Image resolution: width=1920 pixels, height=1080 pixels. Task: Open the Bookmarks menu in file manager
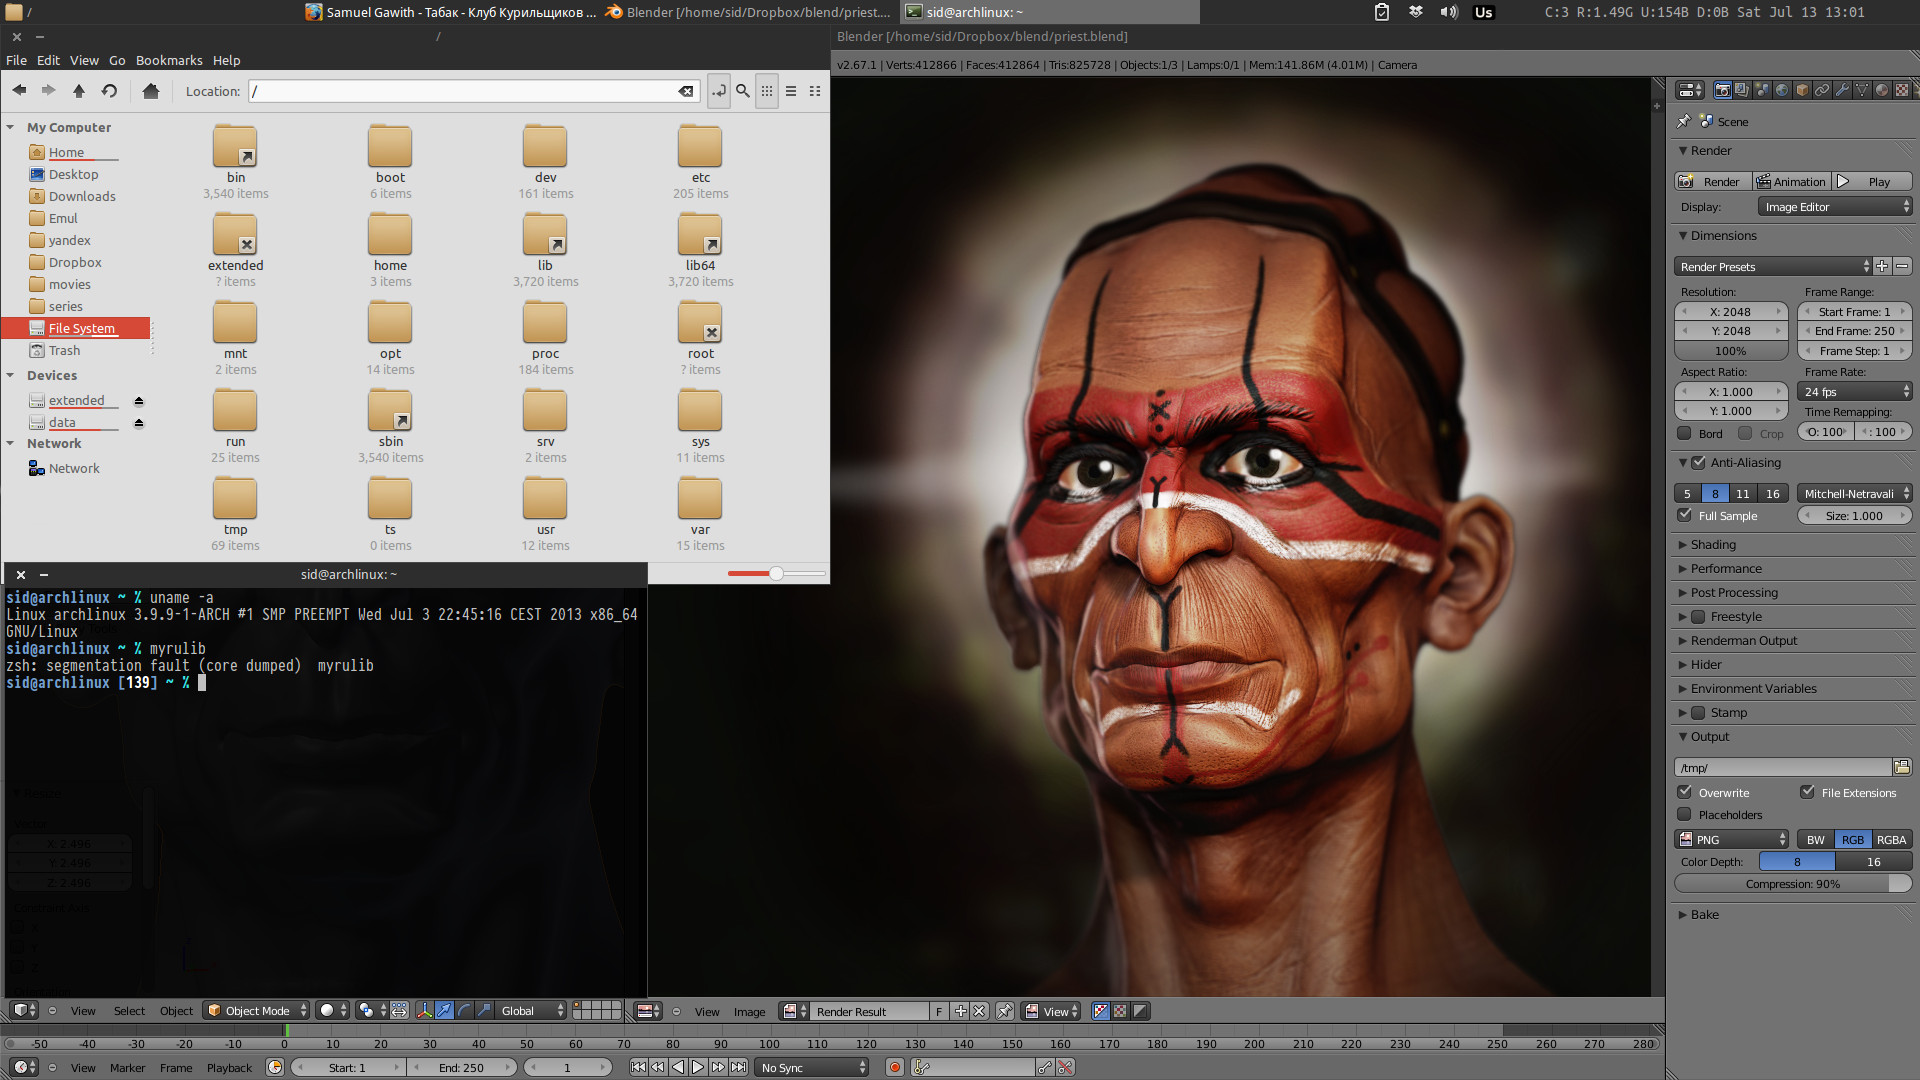169,59
